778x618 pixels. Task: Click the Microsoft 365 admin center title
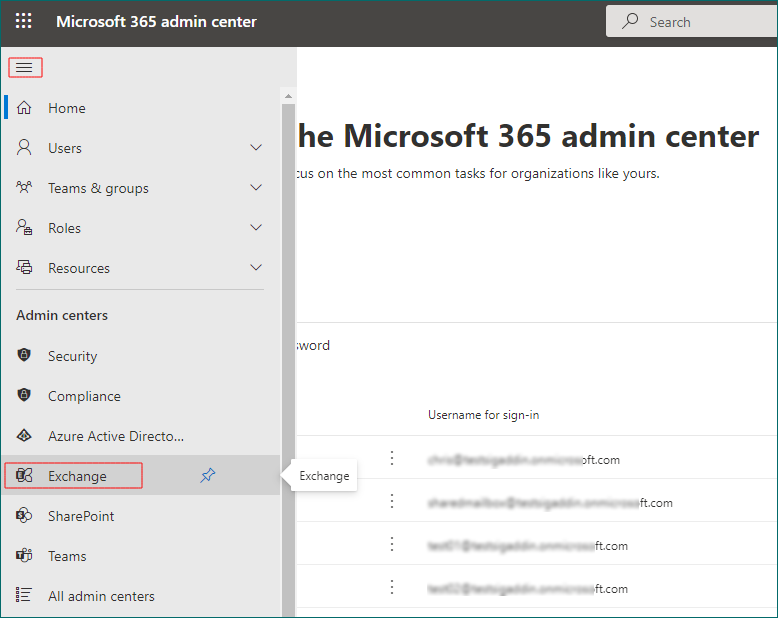click(x=156, y=21)
